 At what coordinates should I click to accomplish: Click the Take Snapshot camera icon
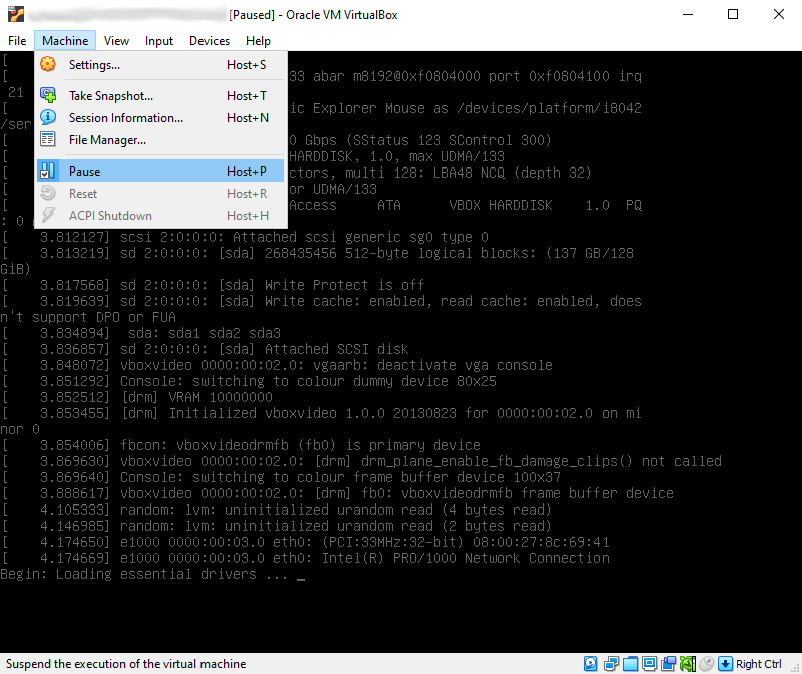point(48,95)
